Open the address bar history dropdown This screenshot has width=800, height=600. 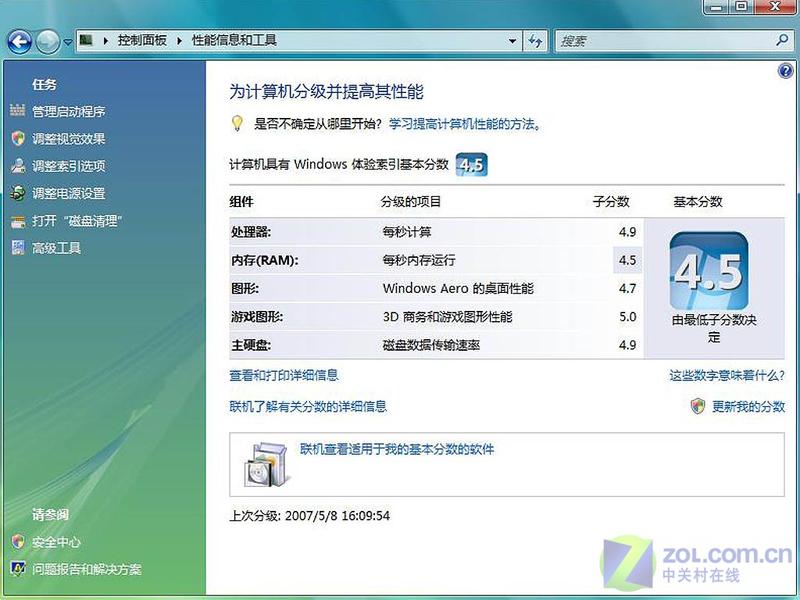click(x=512, y=41)
